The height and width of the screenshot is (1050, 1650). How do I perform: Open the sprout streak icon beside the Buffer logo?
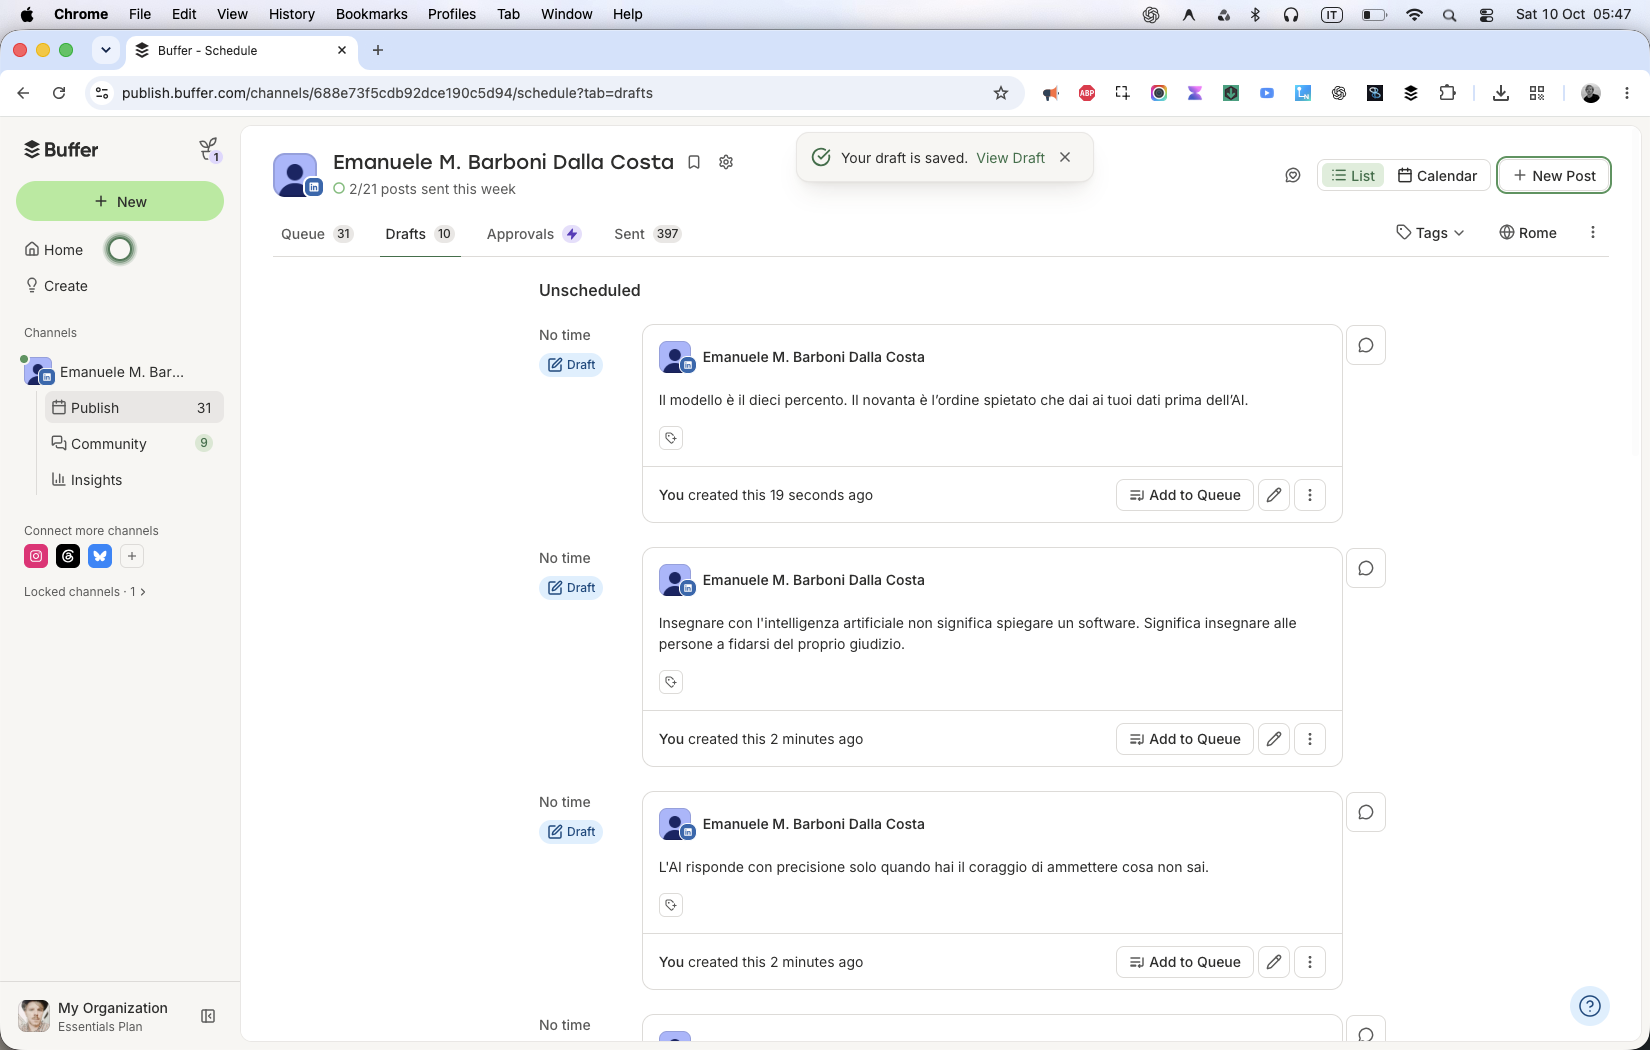click(x=209, y=150)
